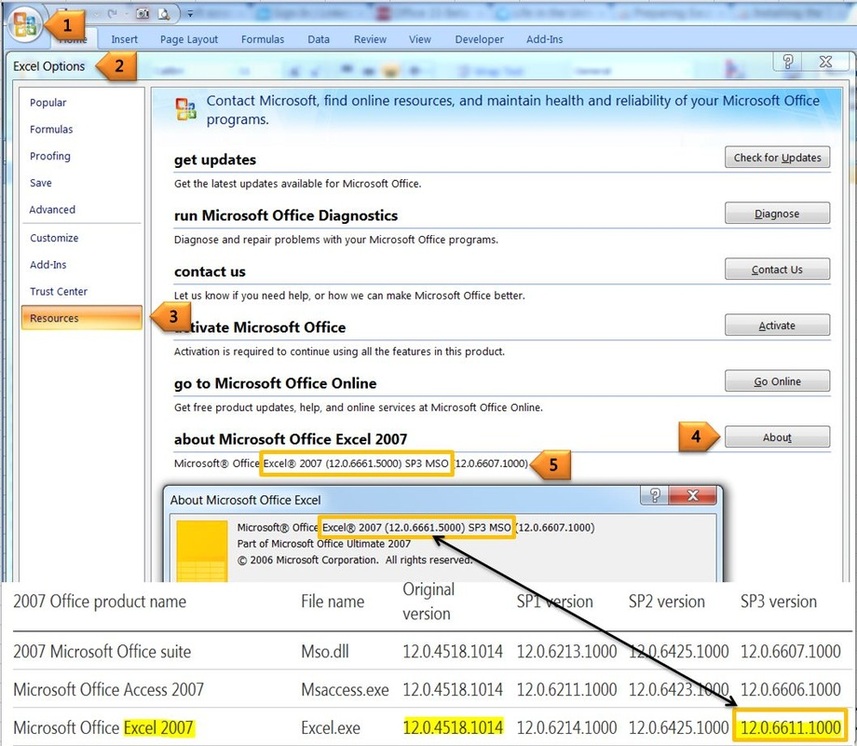Click the '12.0.6606.1000' SP3 version cell

790,690
